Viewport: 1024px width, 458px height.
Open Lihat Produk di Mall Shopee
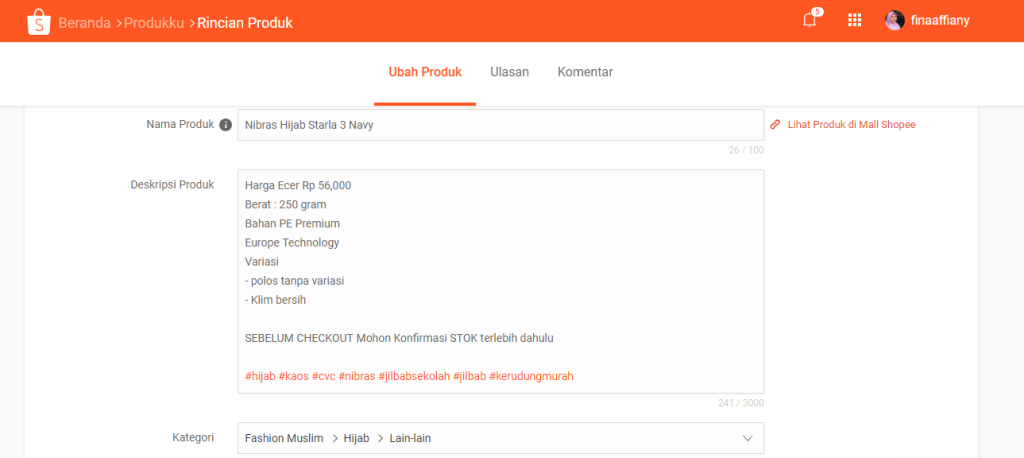(852, 124)
